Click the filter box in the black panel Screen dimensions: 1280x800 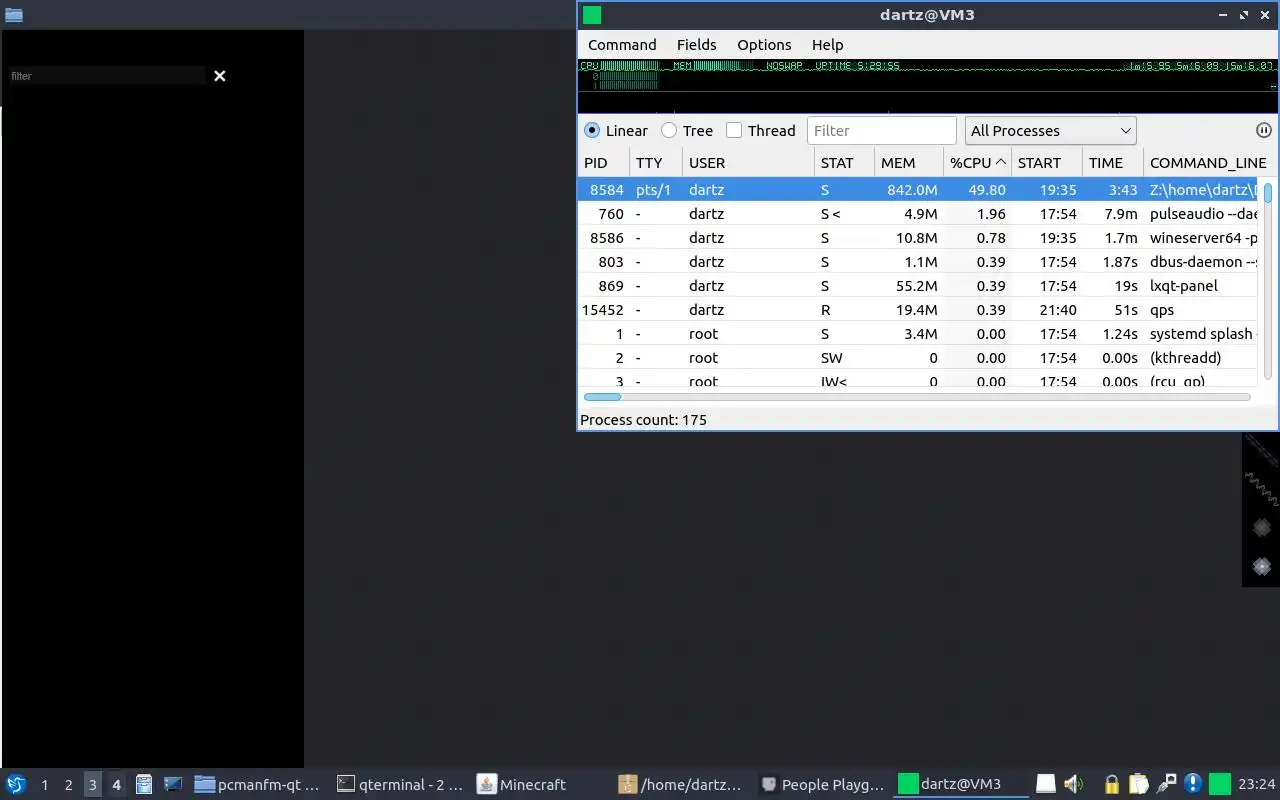pos(106,76)
